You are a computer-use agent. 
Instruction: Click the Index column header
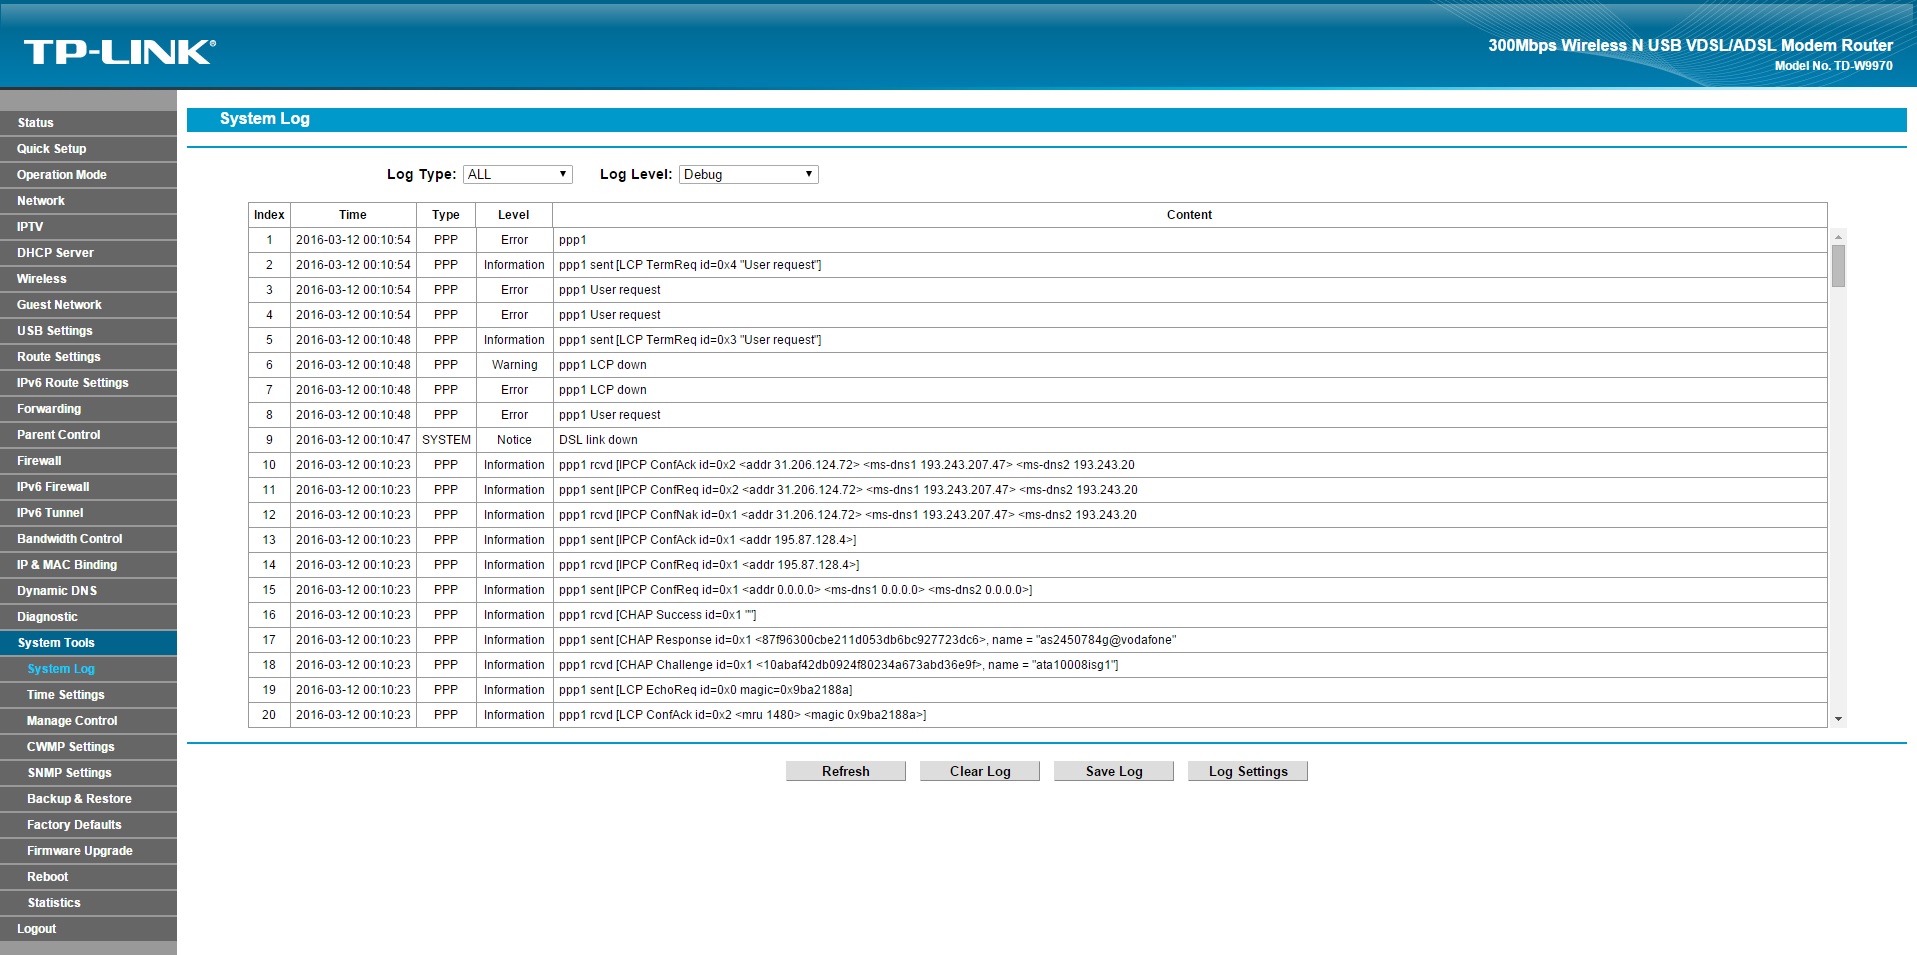coord(269,215)
